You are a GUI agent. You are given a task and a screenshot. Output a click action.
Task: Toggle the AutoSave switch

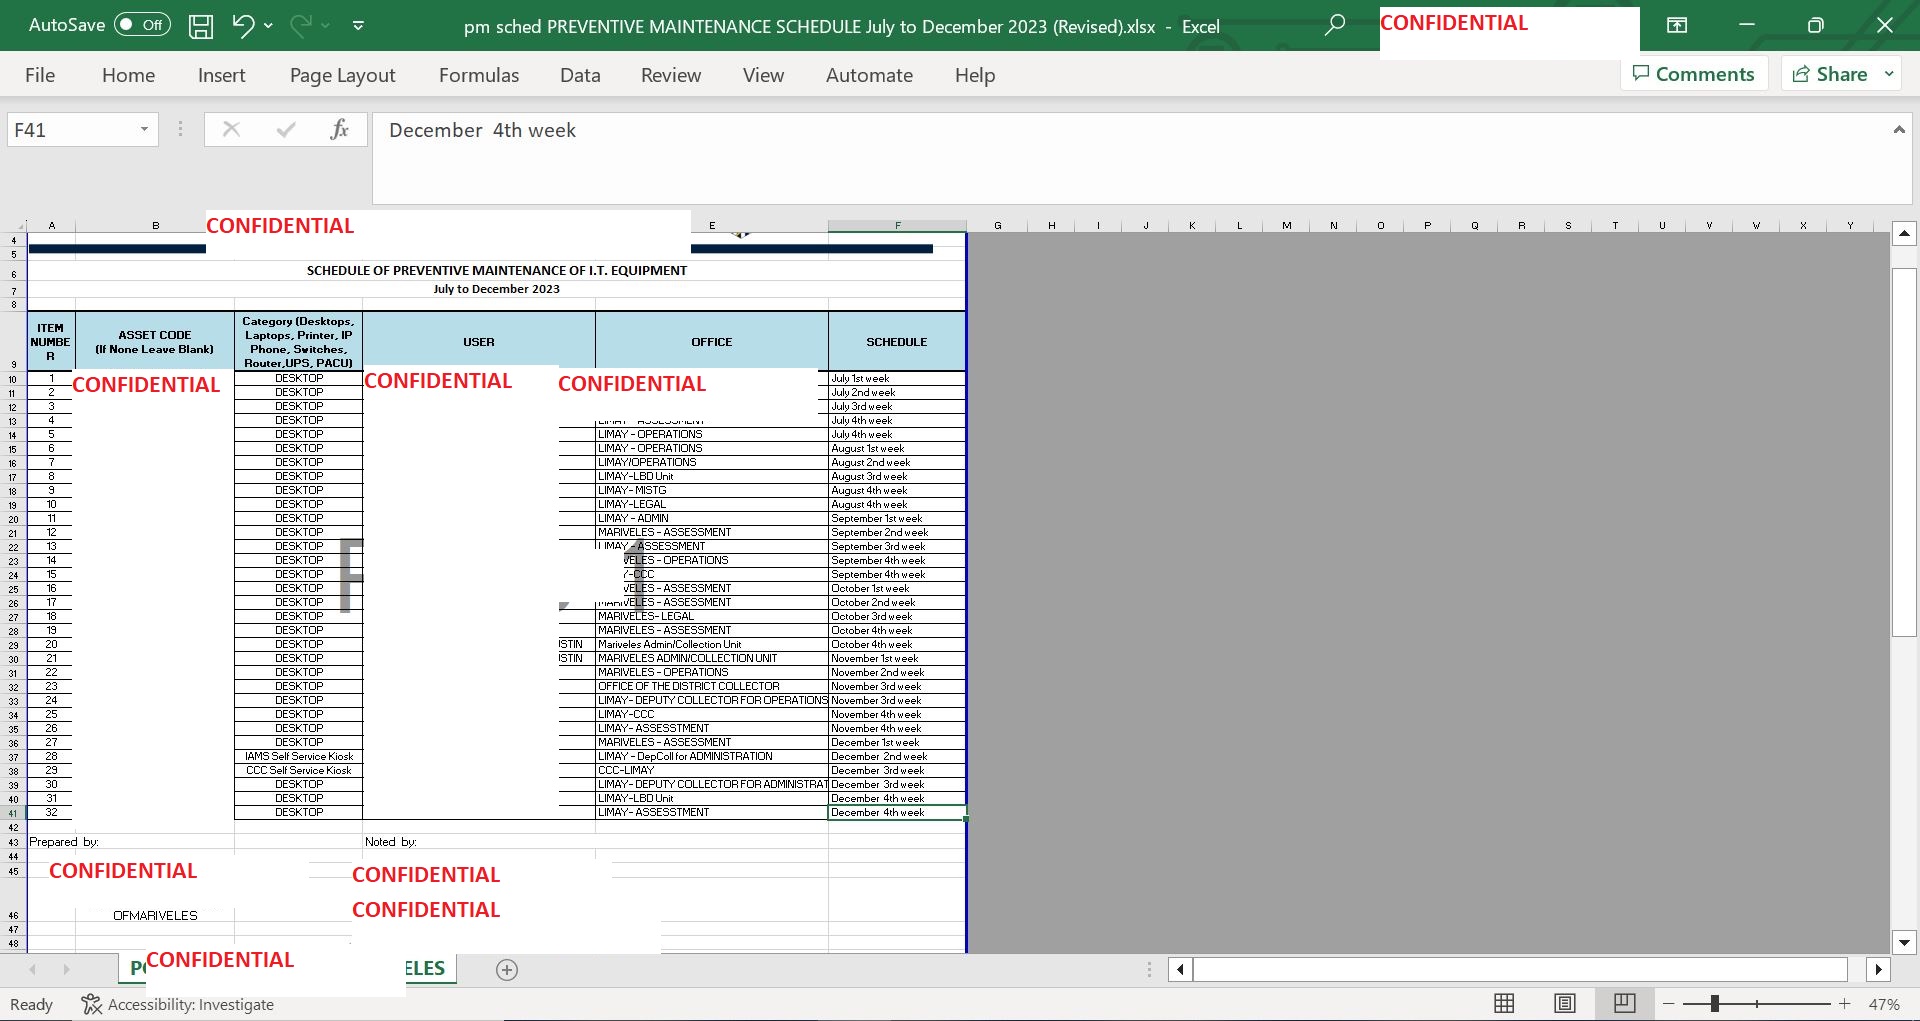(x=142, y=25)
